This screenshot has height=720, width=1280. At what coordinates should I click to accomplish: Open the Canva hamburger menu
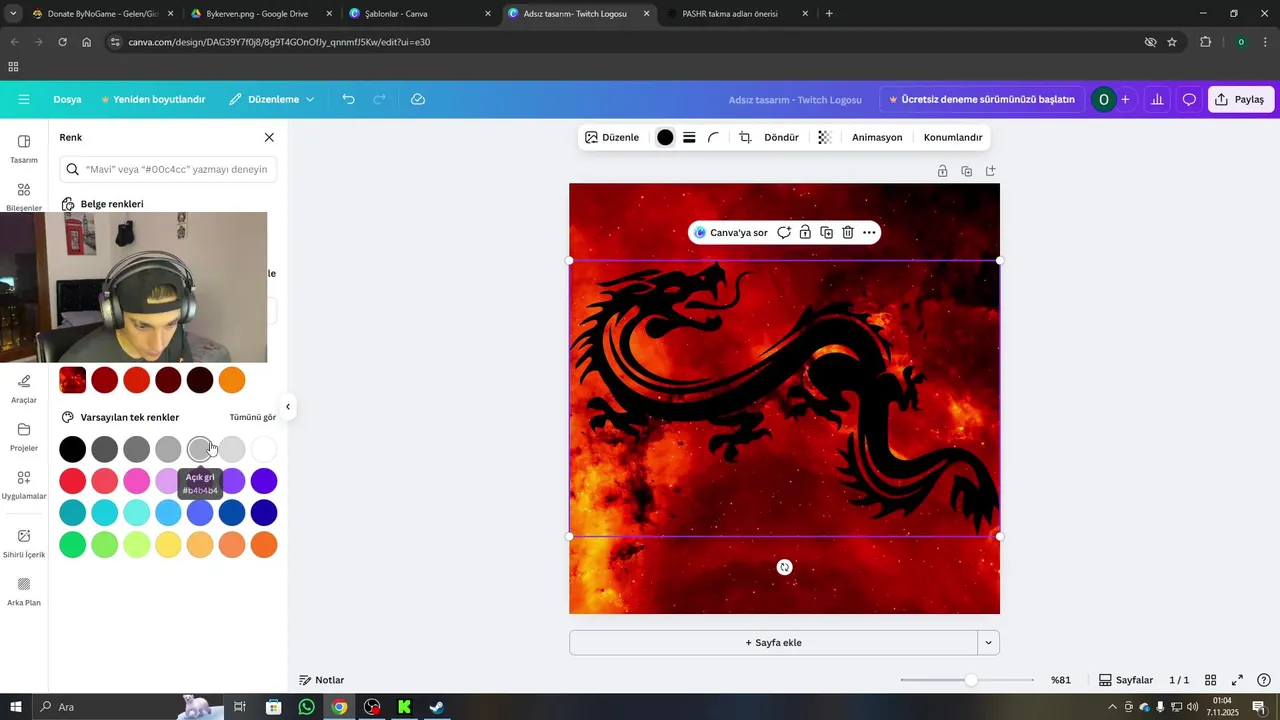pos(24,99)
